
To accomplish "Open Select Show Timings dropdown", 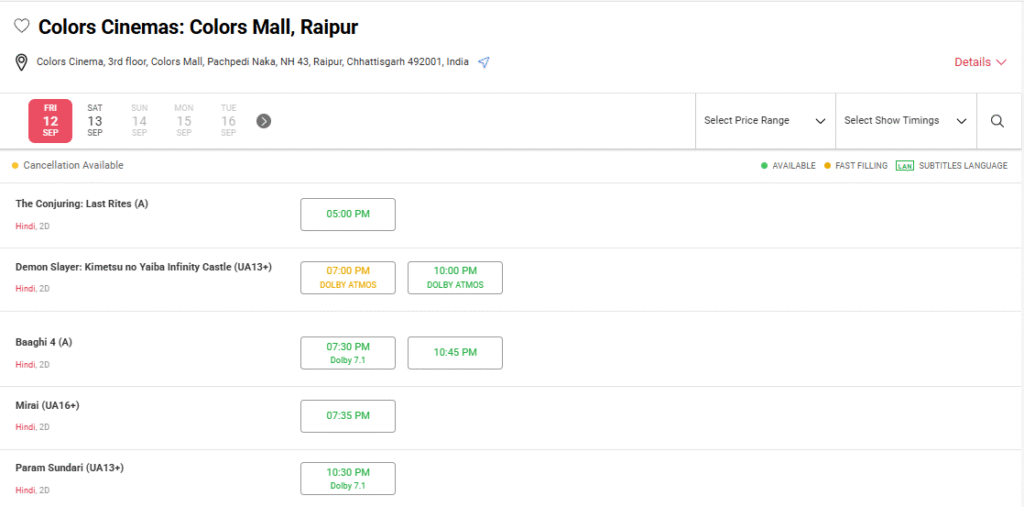I will [x=905, y=121].
